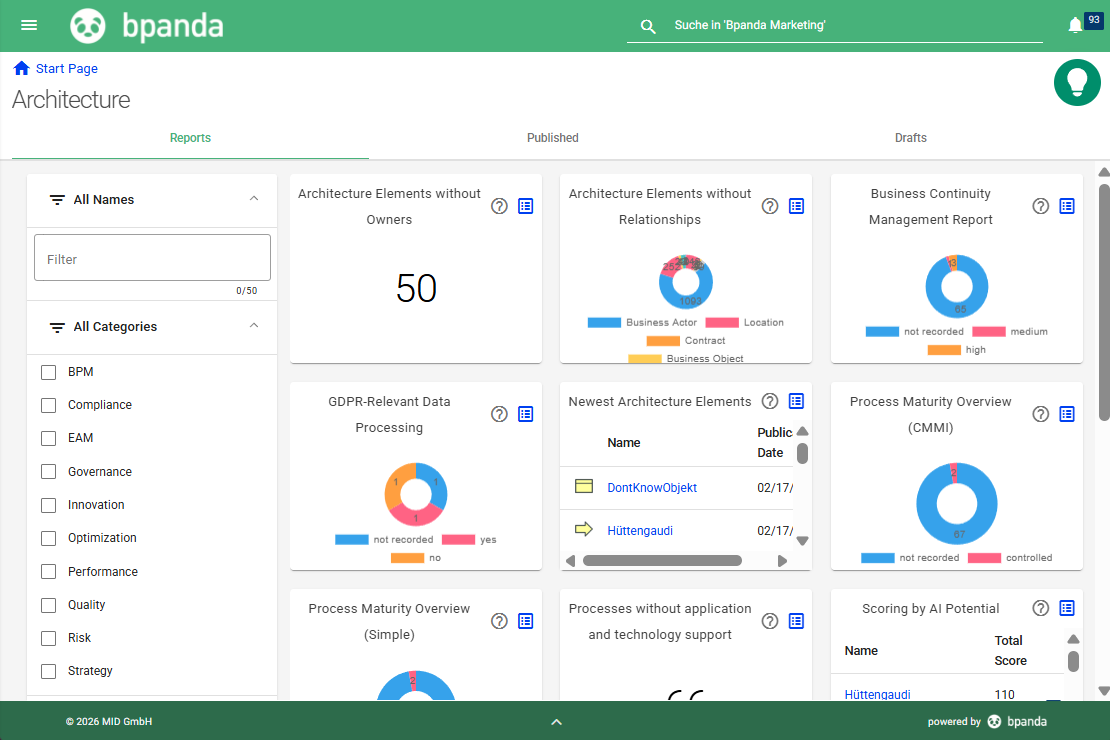Collapse the footer bar with the chevron
Screen dimensions: 1110x740
(x=557, y=721)
